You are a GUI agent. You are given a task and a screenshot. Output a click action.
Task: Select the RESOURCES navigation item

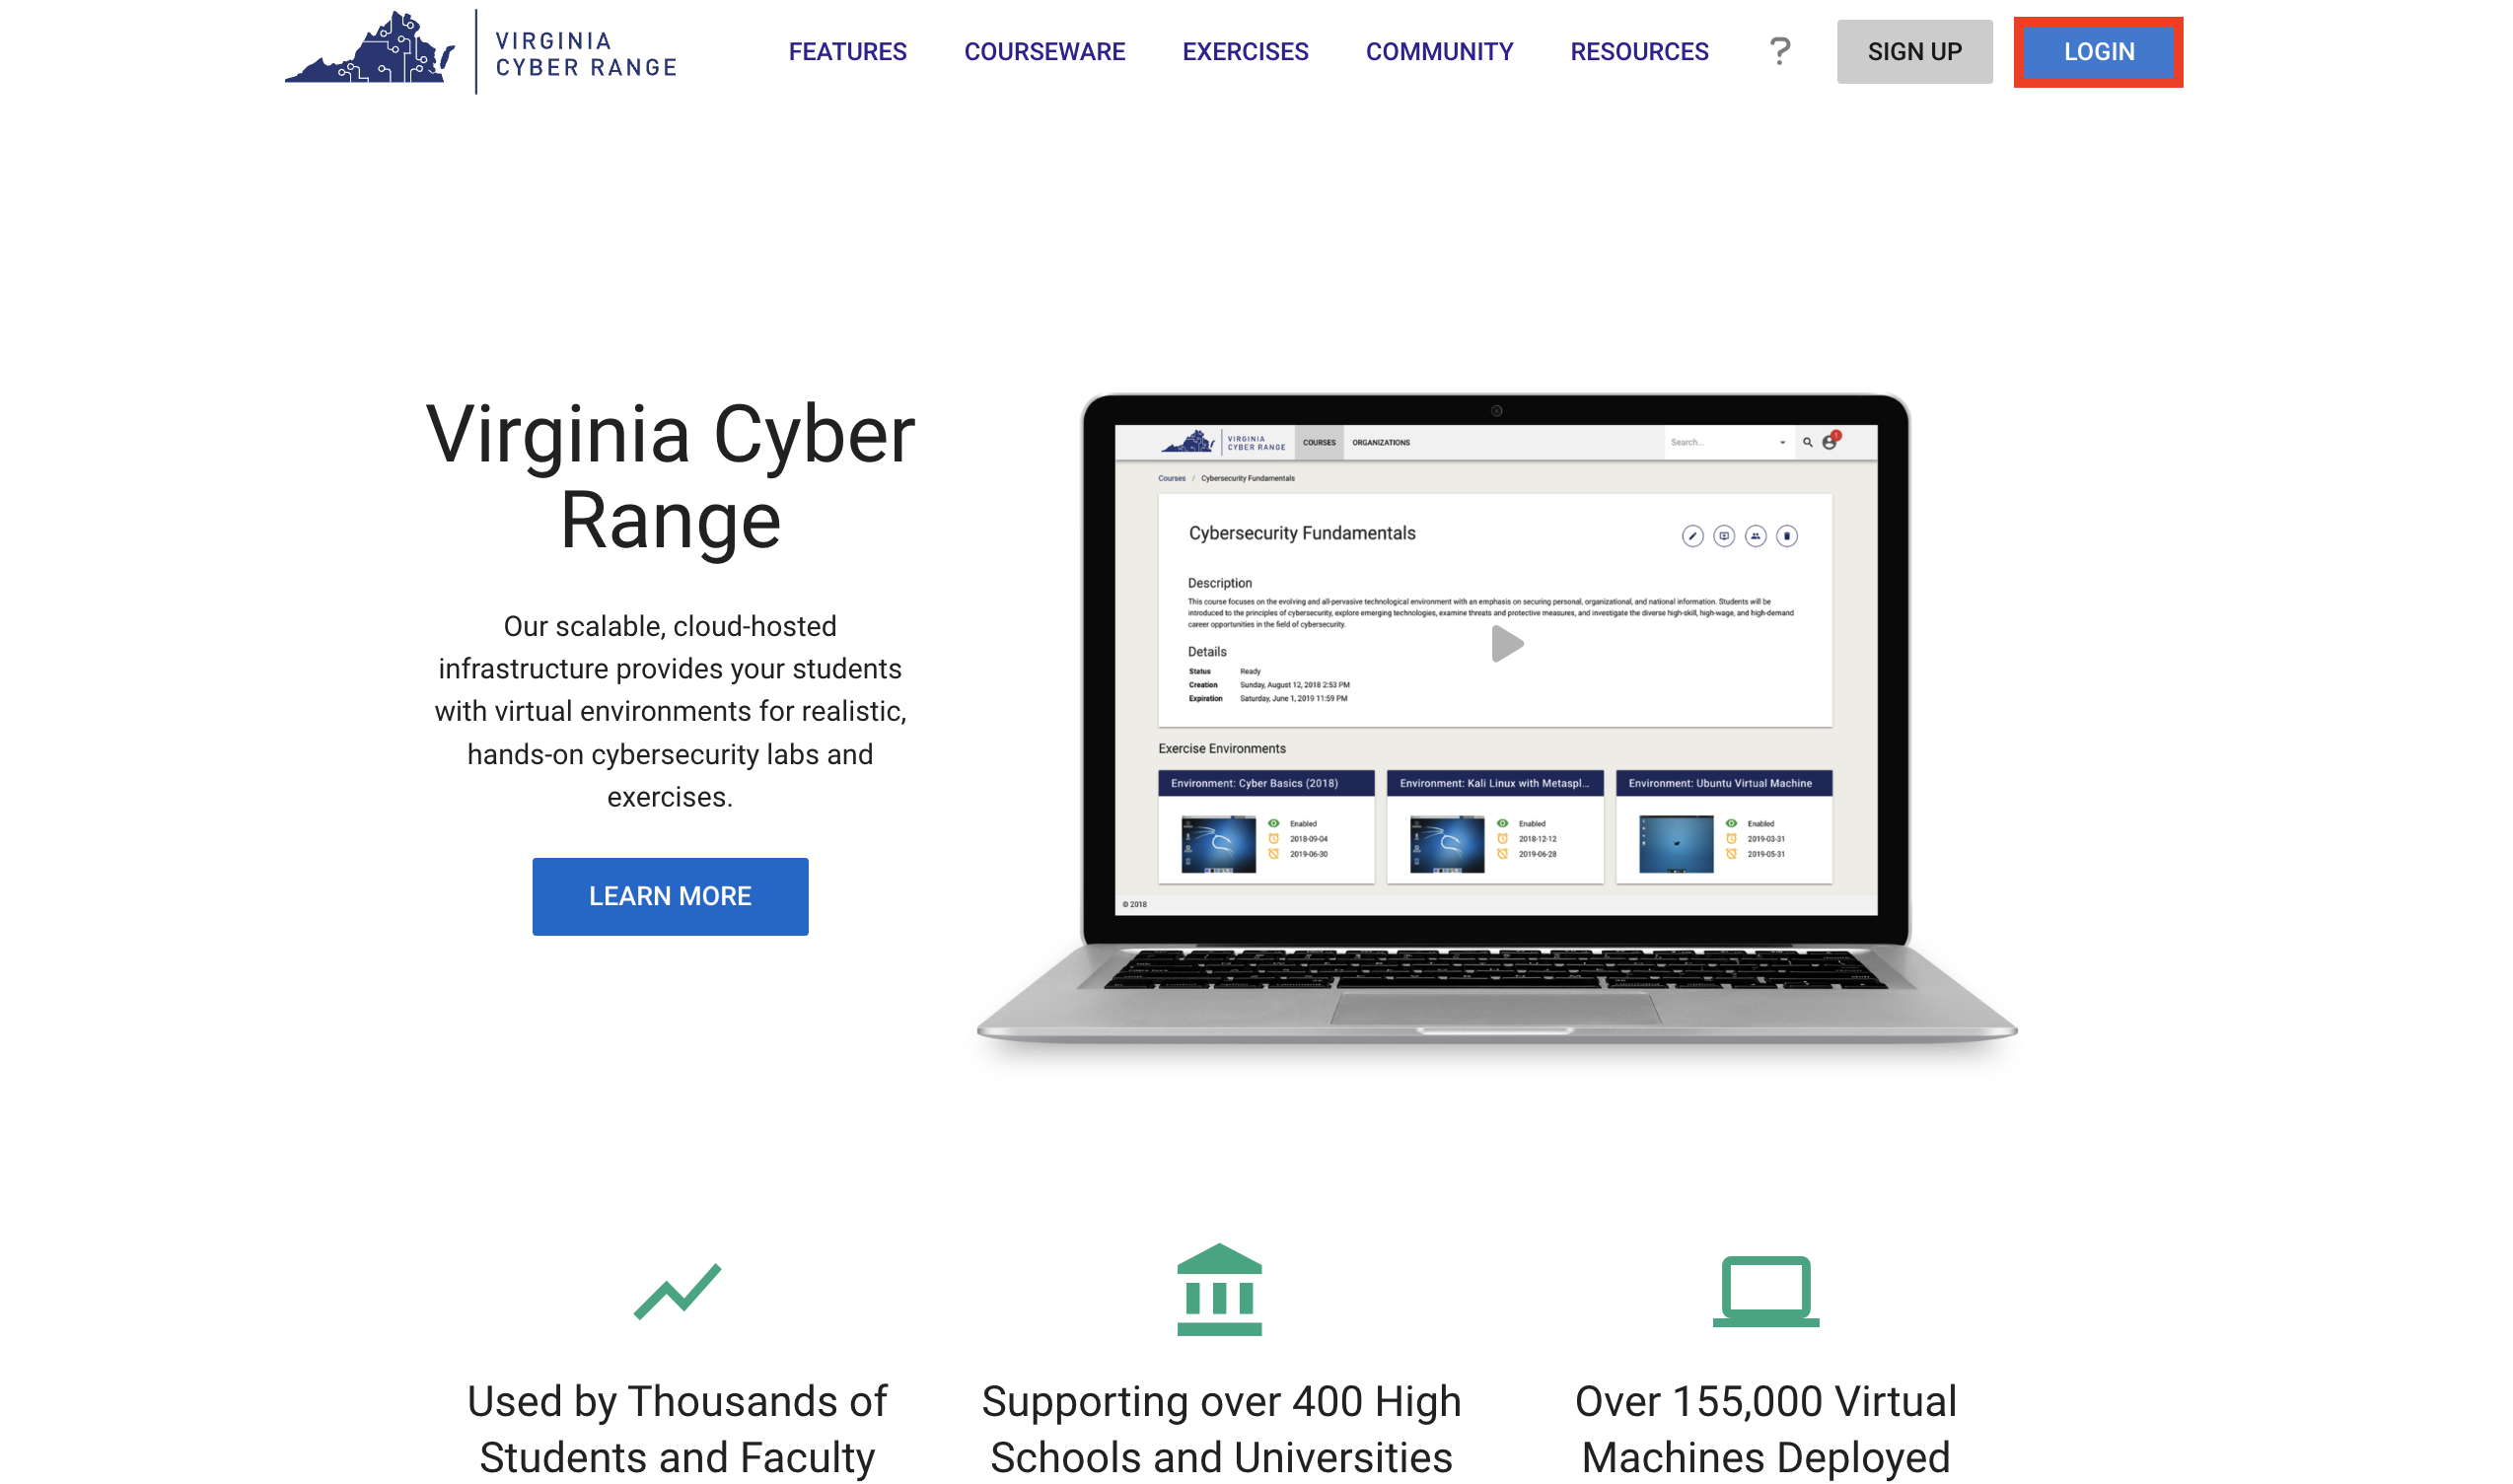(x=1640, y=51)
